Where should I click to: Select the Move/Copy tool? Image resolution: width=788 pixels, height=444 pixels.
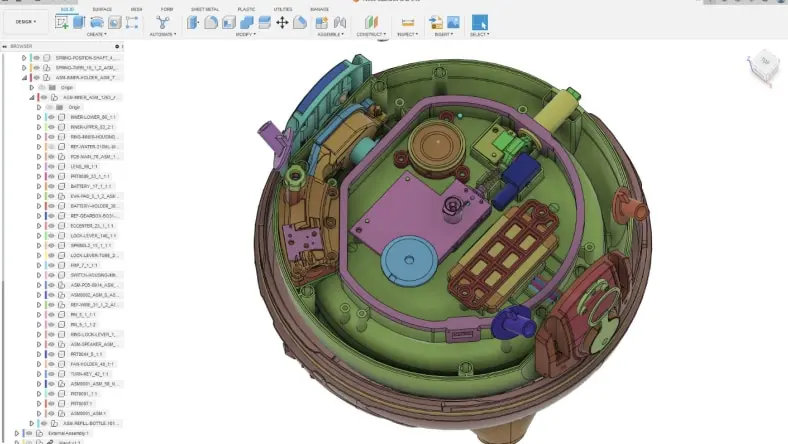click(282, 22)
